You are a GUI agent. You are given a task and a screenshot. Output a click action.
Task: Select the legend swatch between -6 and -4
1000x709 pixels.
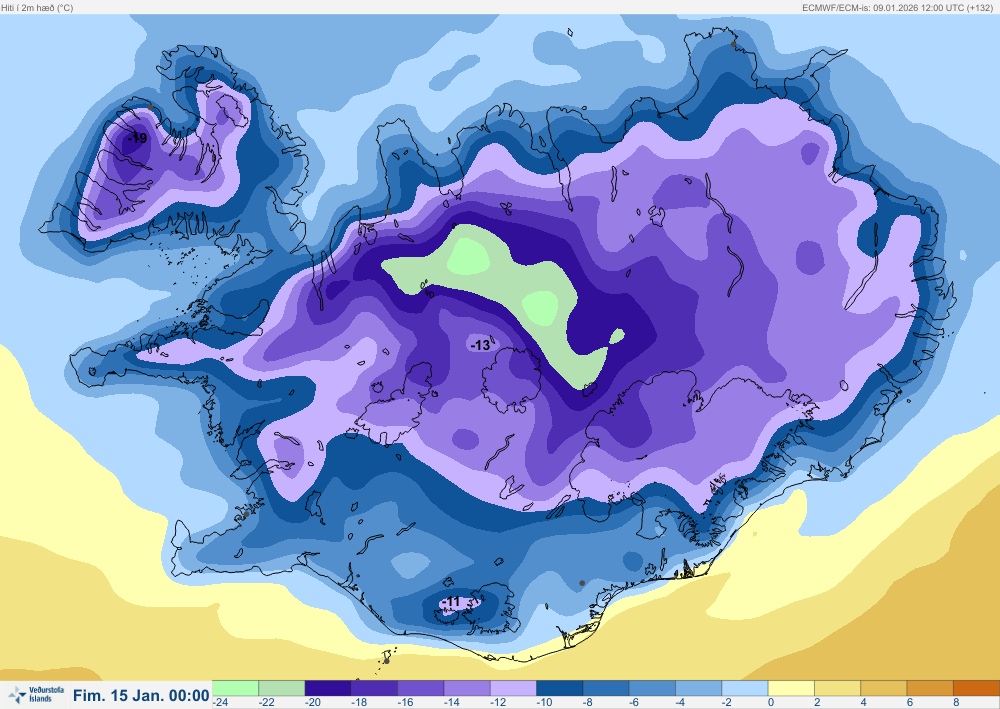coord(652,688)
